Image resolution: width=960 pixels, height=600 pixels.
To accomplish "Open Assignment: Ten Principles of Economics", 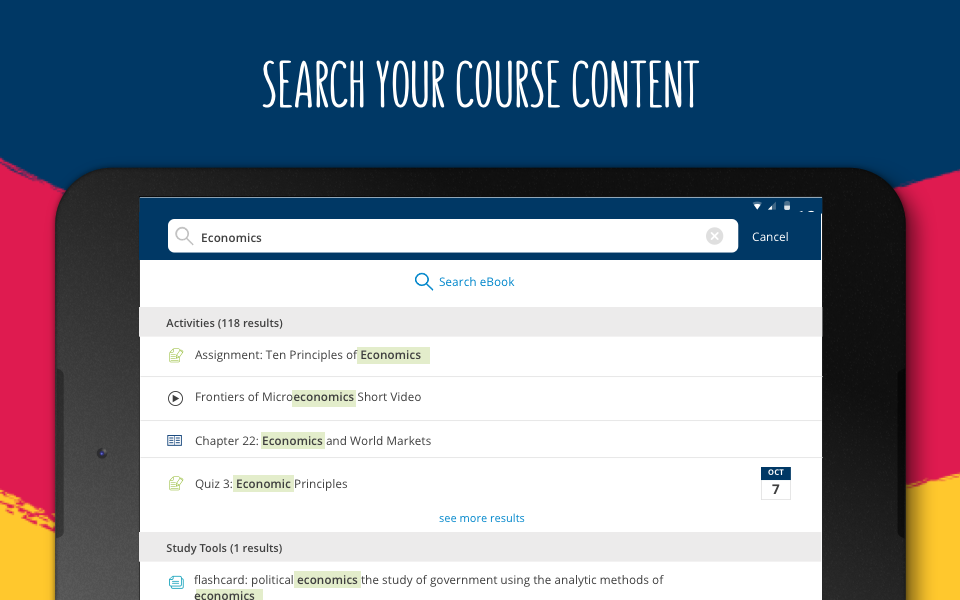I will [x=481, y=356].
